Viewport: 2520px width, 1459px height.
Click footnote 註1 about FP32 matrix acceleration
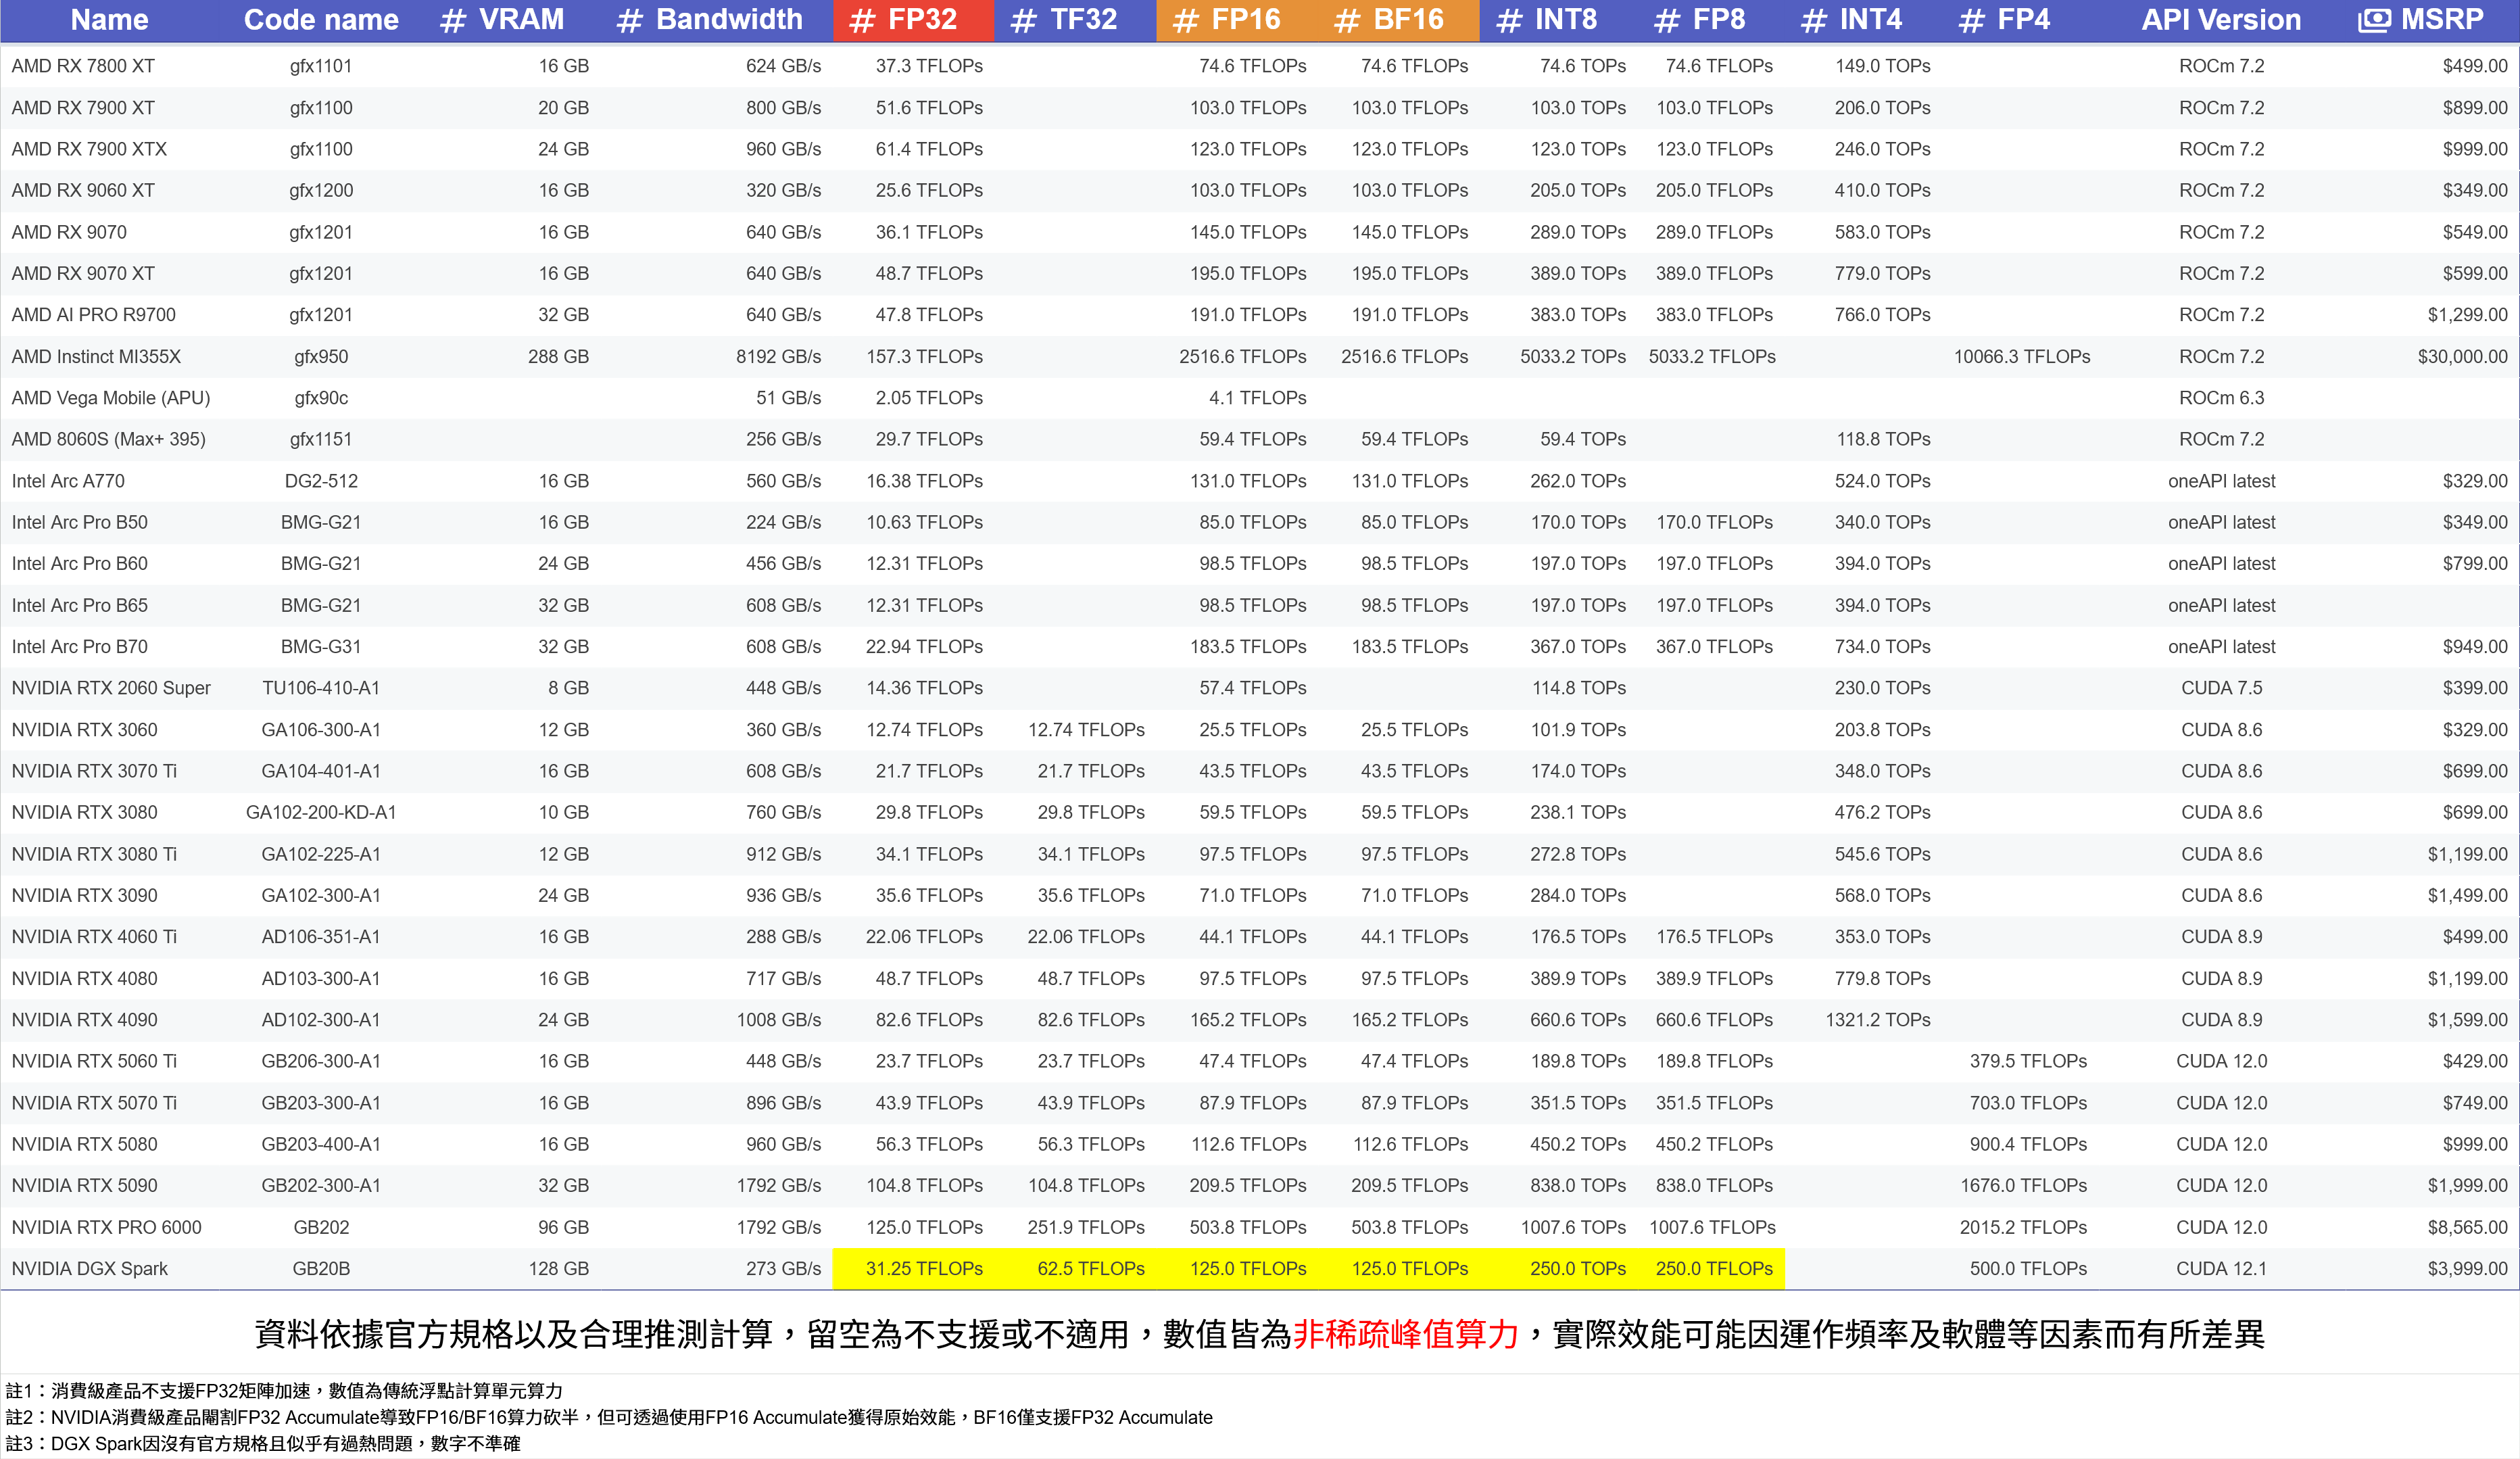(284, 1391)
